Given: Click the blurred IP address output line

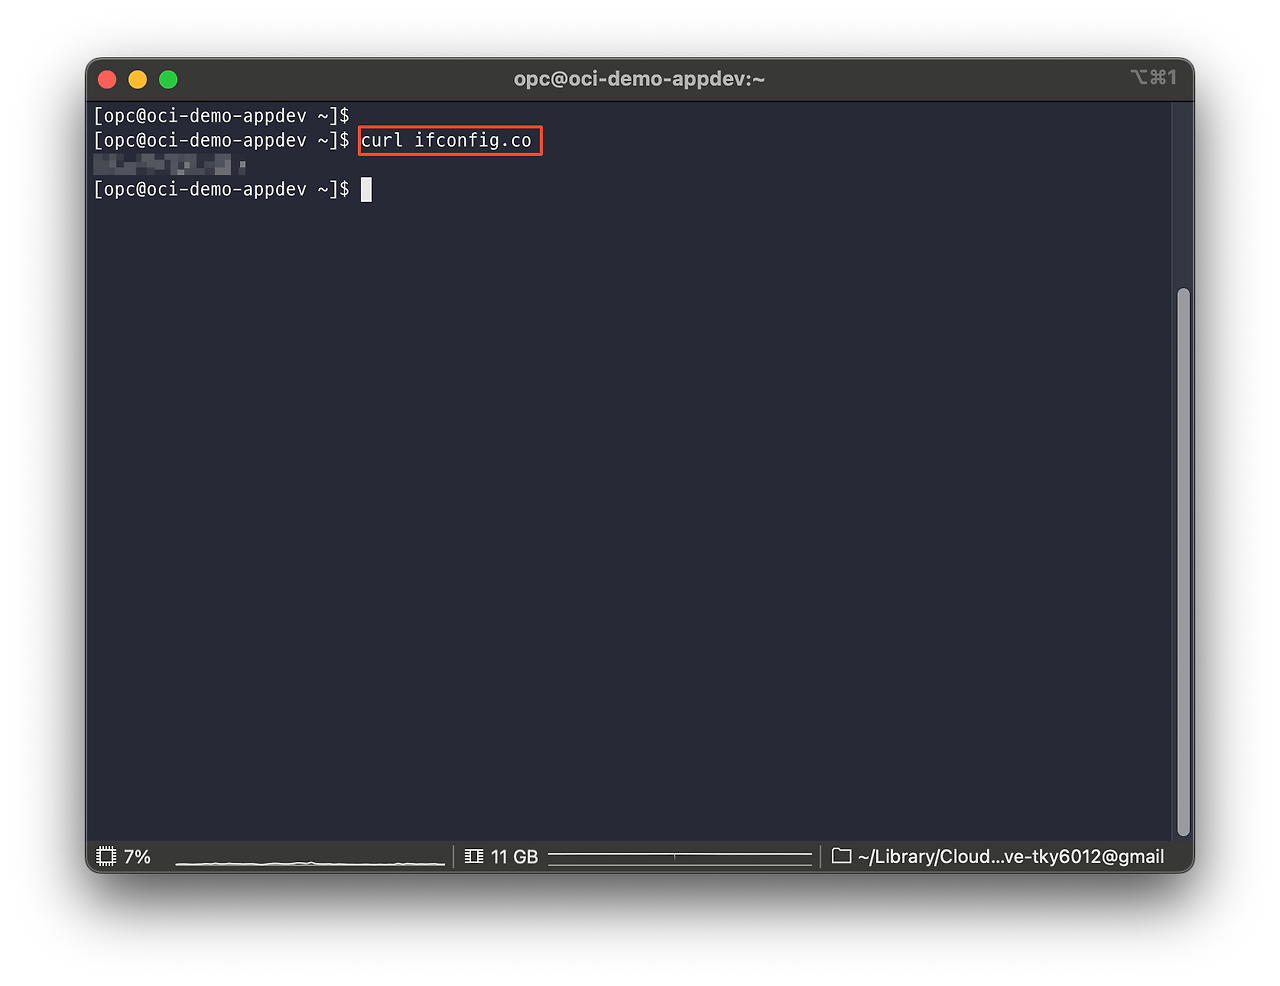Looking at the screenshot, I should [x=168, y=165].
